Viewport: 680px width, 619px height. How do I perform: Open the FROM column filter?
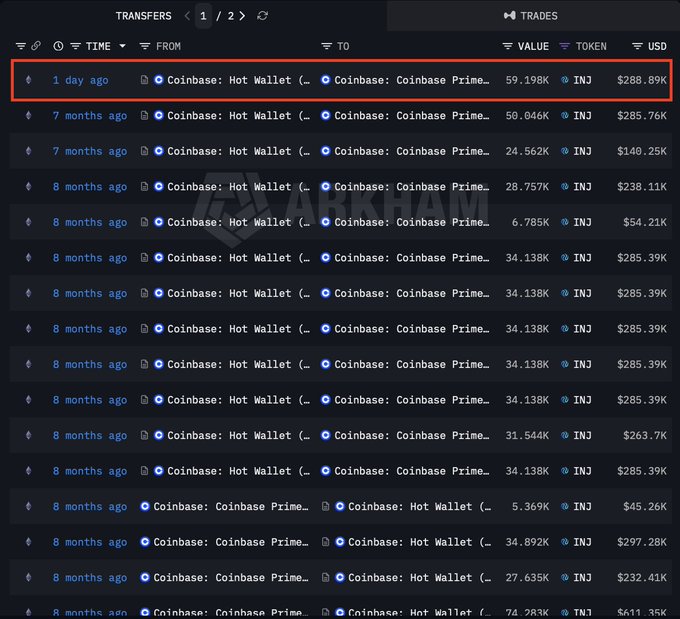[145, 46]
